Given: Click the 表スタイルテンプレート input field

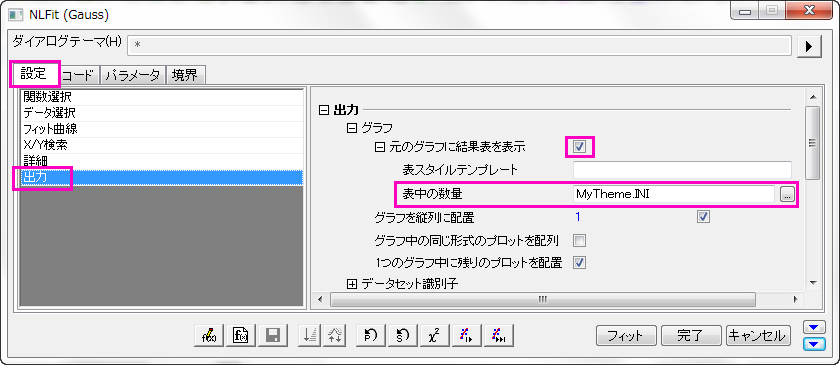Looking at the screenshot, I should tap(682, 170).
